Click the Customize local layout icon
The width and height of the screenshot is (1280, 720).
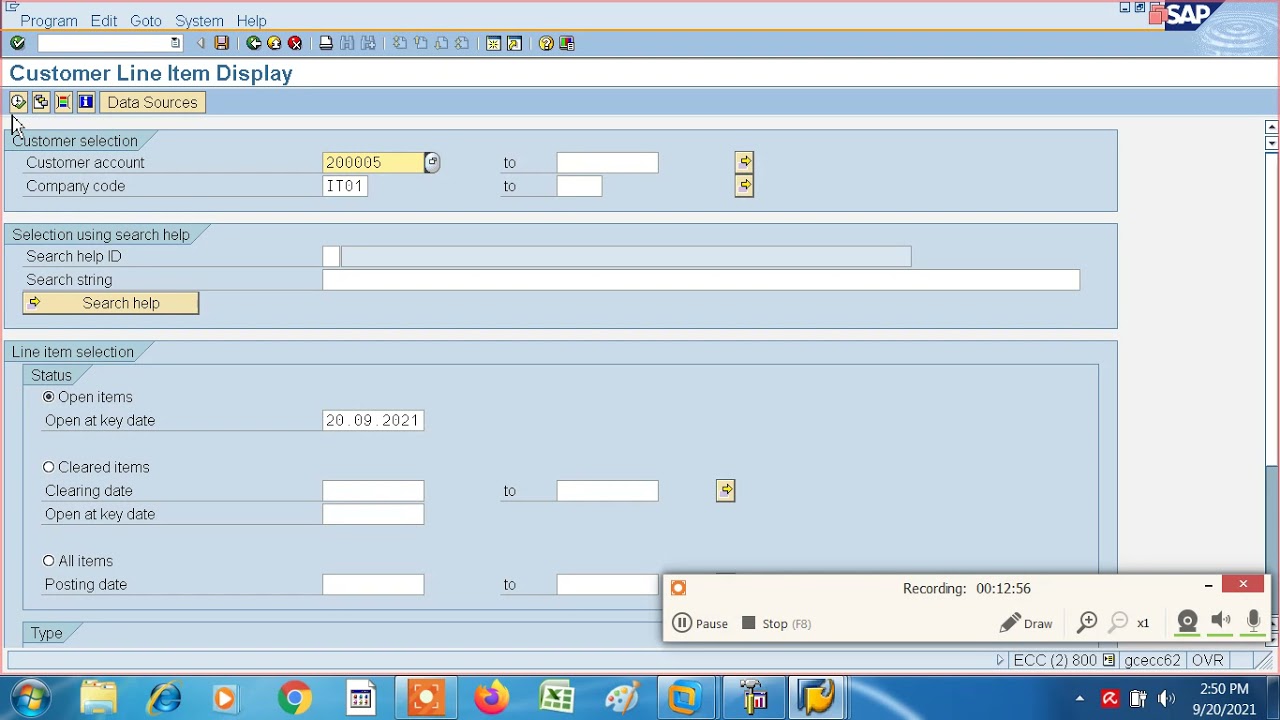pos(567,43)
